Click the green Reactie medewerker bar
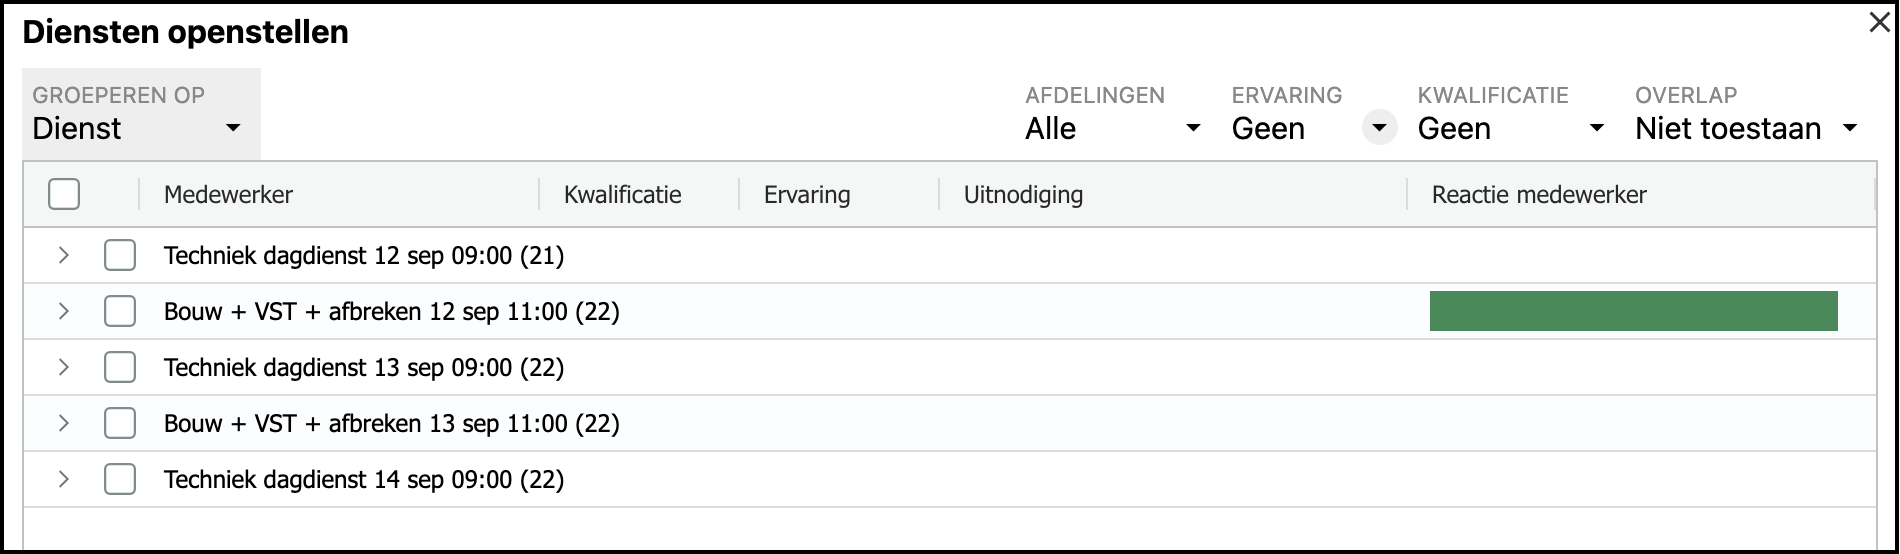Screen dimensions: 1900x554 [x=1633, y=311]
